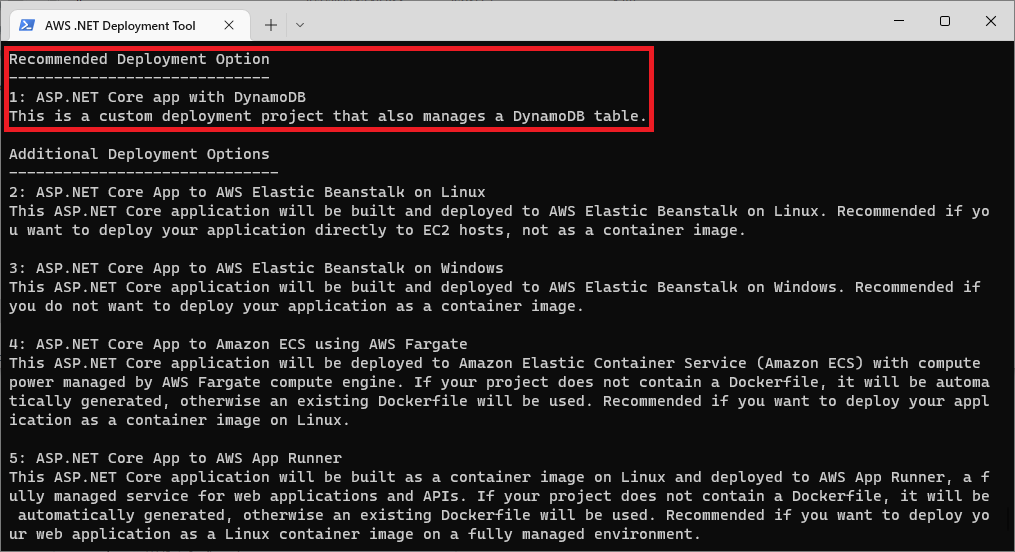Click the Recommended Deployment Option heading
Screen dimensions: 1015x552
[139, 59]
